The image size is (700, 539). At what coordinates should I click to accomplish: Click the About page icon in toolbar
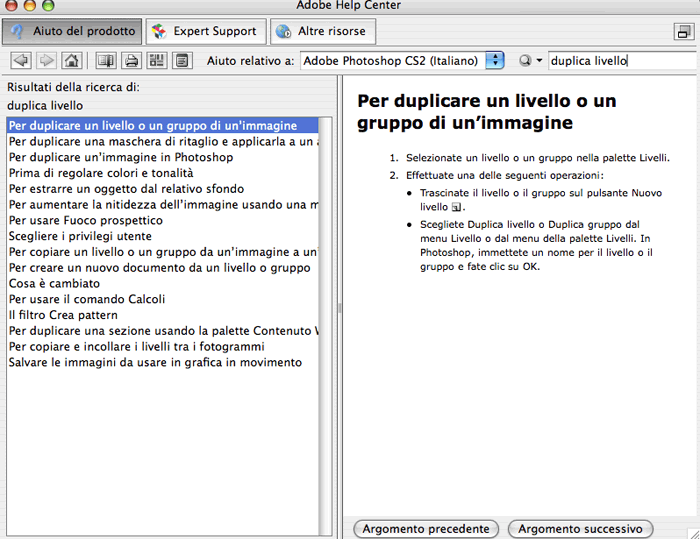coord(182,60)
